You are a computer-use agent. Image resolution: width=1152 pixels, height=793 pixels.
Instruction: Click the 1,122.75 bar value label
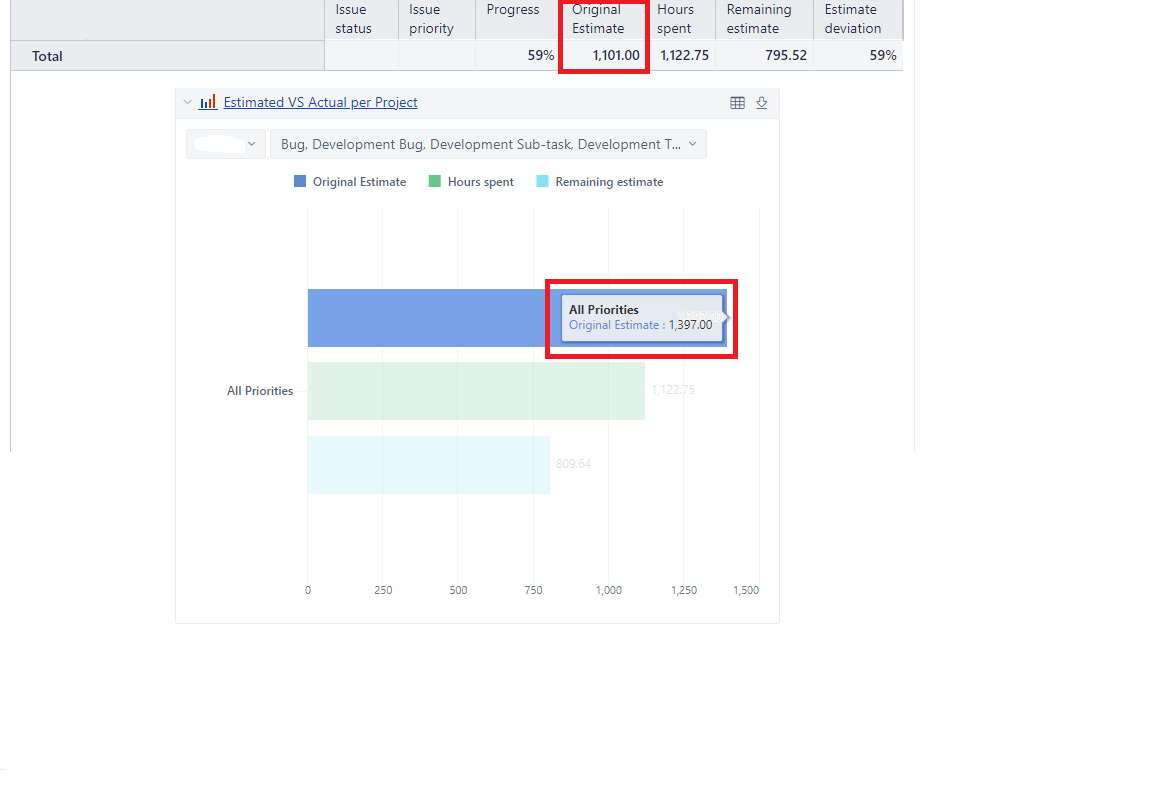(x=673, y=390)
